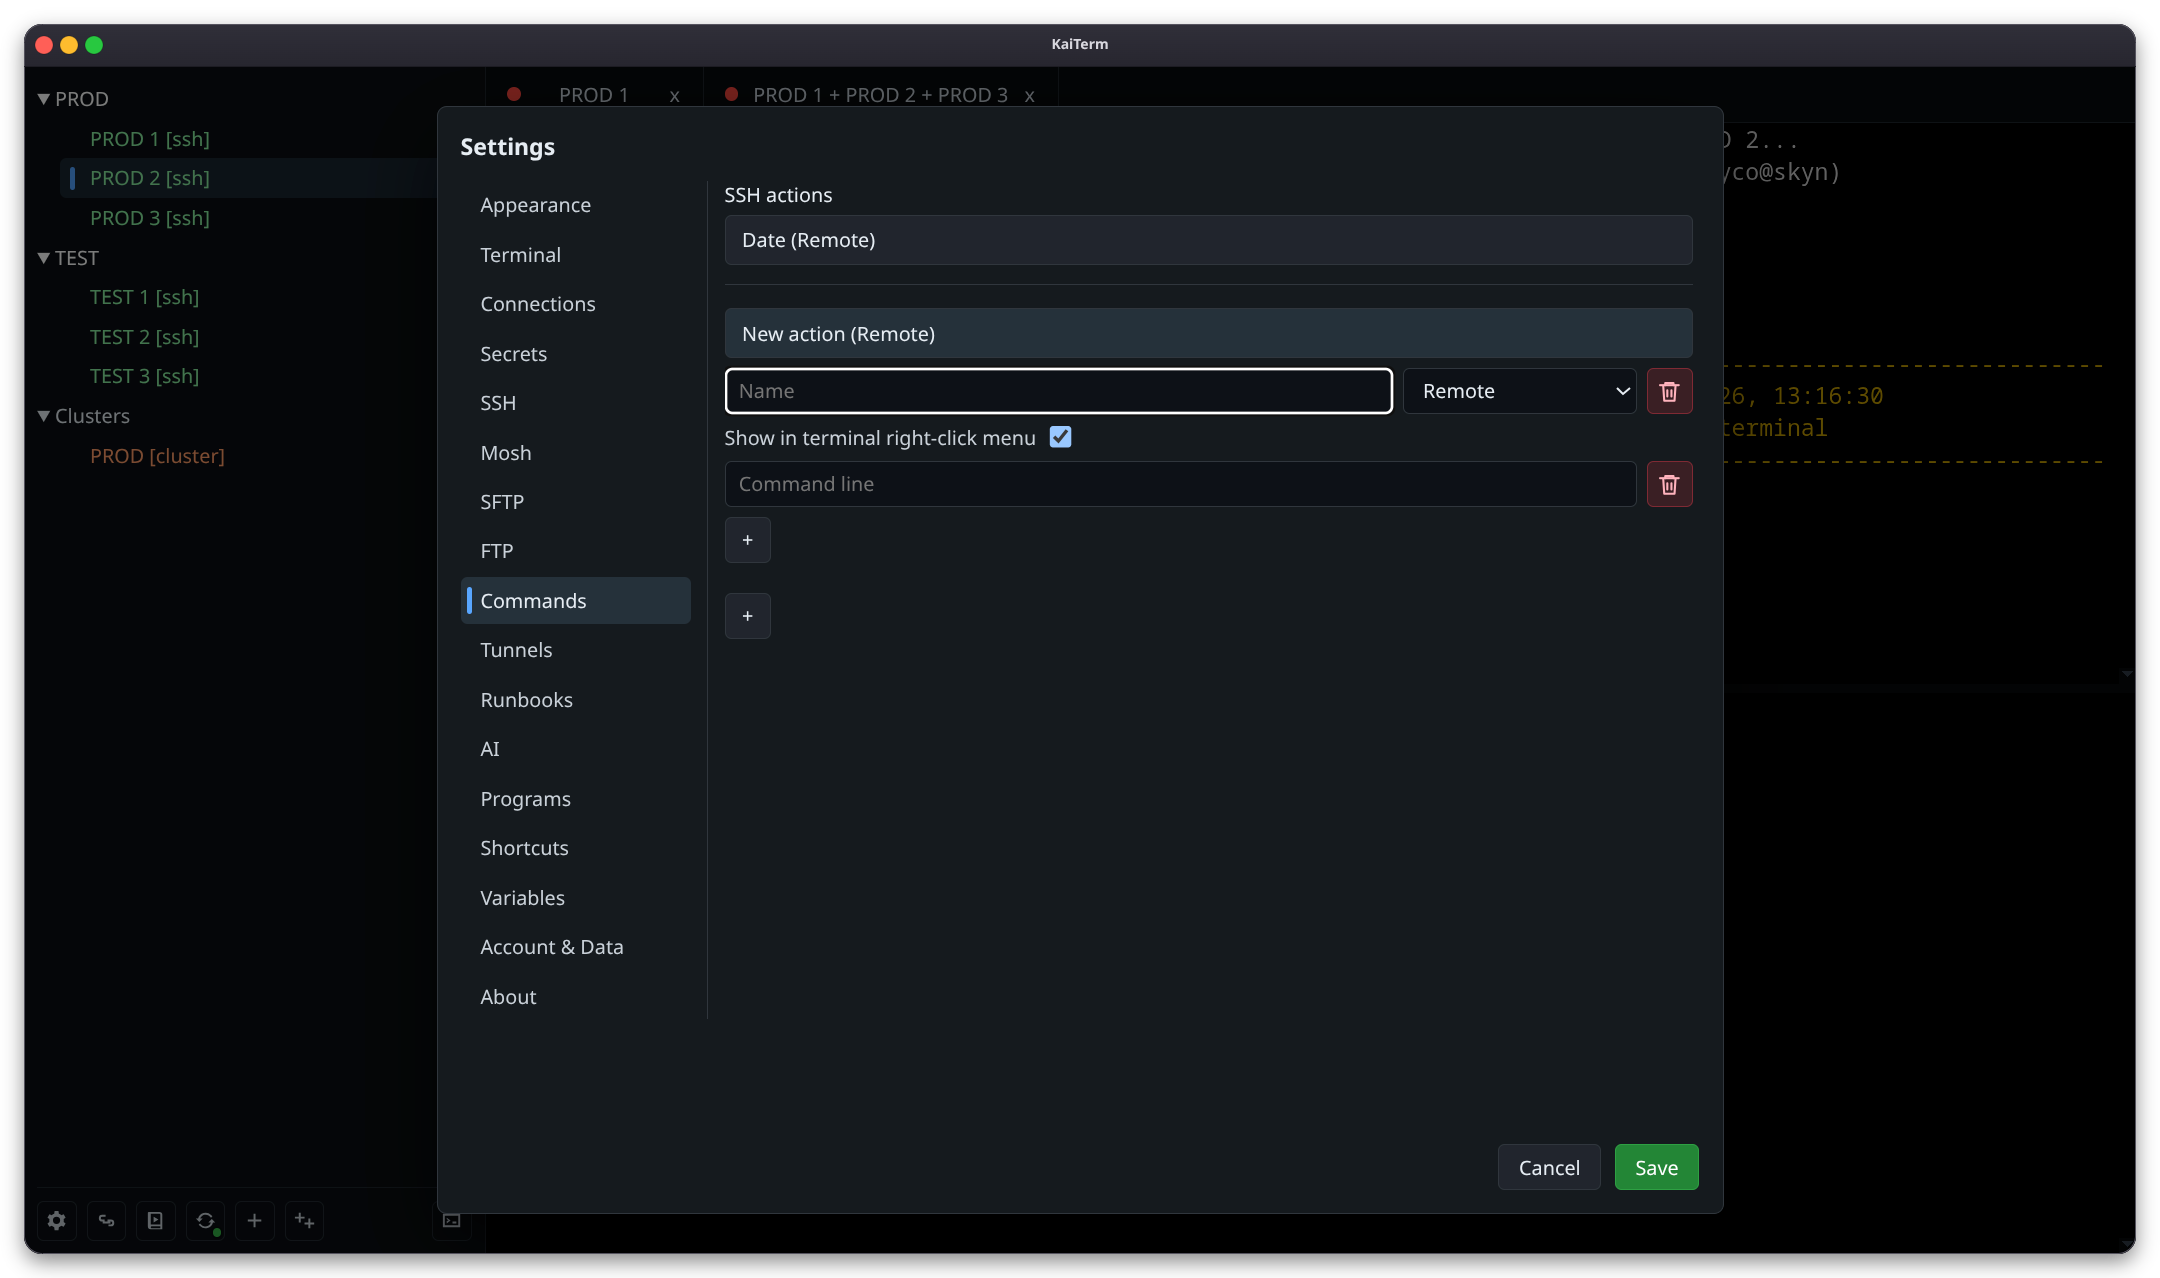Collapse the New action (Remote) header
The width and height of the screenshot is (2160, 1278).
pyautogui.click(x=1208, y=334)
